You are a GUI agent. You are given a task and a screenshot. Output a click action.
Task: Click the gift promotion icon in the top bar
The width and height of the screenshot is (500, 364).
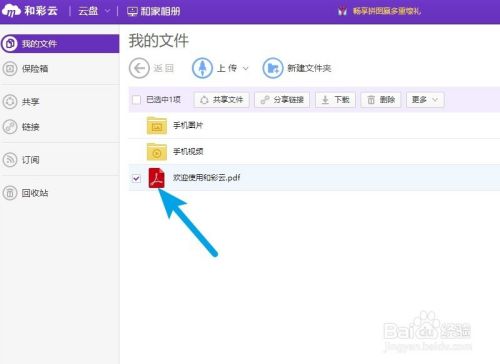342,11
